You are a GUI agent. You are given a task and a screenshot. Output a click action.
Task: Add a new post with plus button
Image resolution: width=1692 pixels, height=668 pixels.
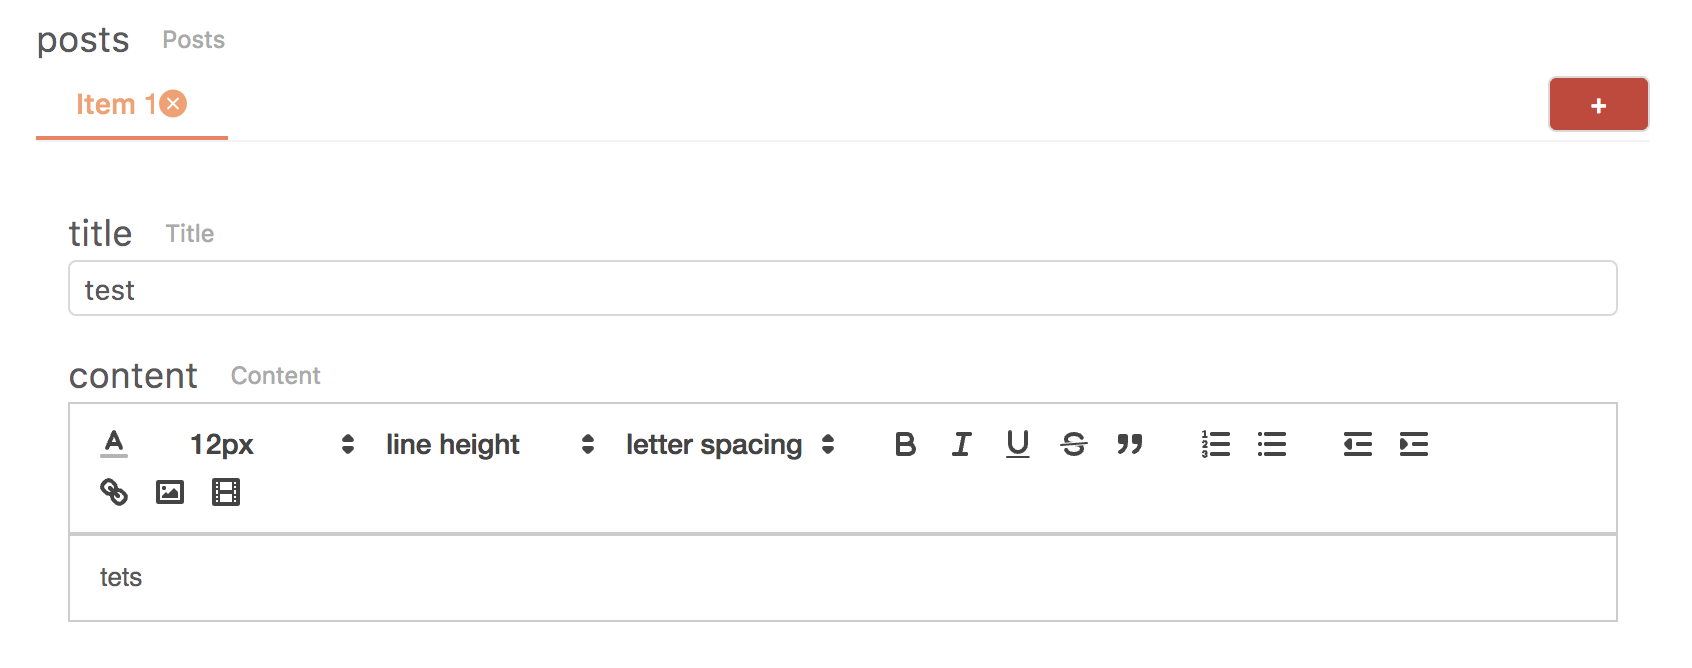1599,104
